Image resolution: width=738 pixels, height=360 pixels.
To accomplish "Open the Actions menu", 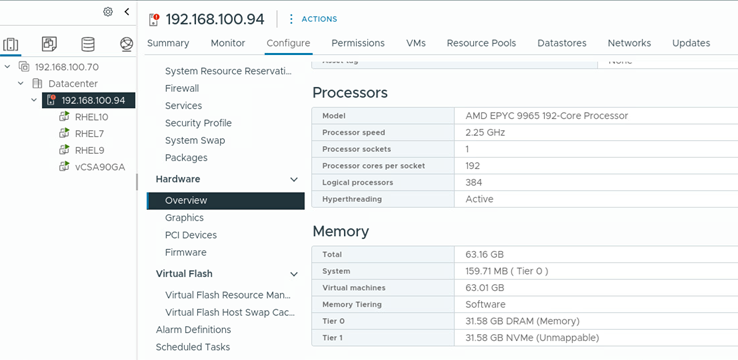I will (x=313, y=19).
